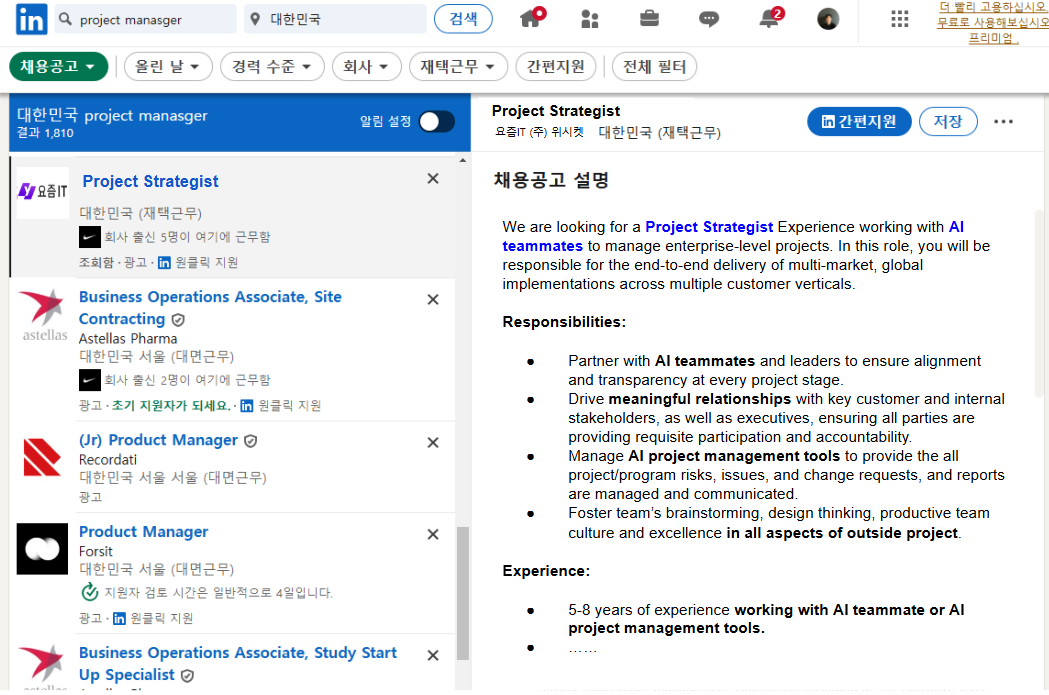Click the Astellas logo on Site Contracting

43,315
